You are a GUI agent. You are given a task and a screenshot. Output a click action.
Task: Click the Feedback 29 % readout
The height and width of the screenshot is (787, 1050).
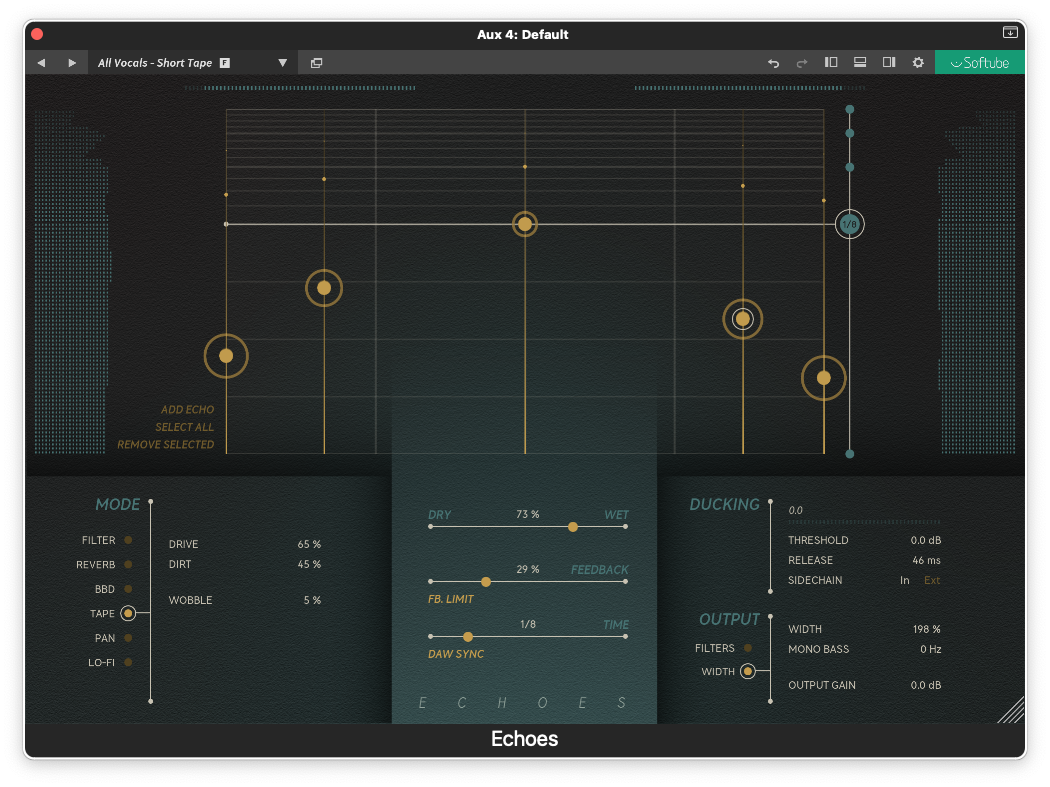(x=528, y=569)
